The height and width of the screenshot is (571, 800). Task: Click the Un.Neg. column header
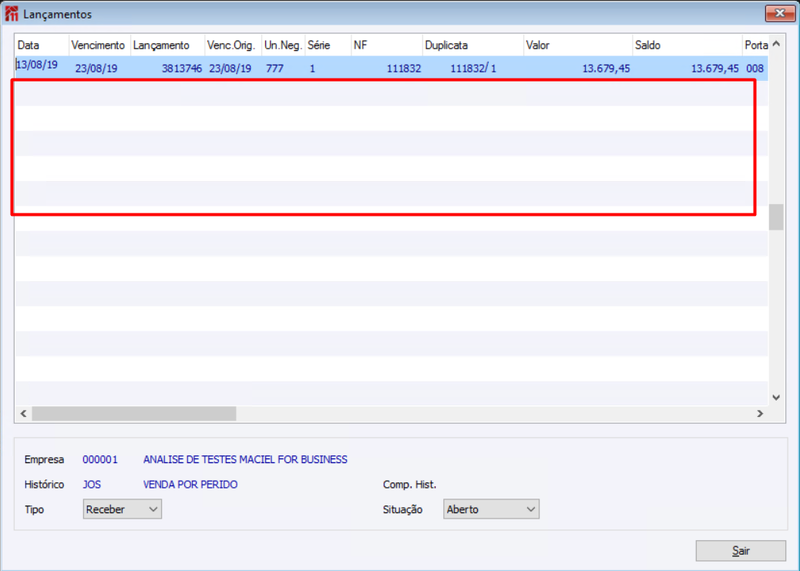[x=283, y=45]
